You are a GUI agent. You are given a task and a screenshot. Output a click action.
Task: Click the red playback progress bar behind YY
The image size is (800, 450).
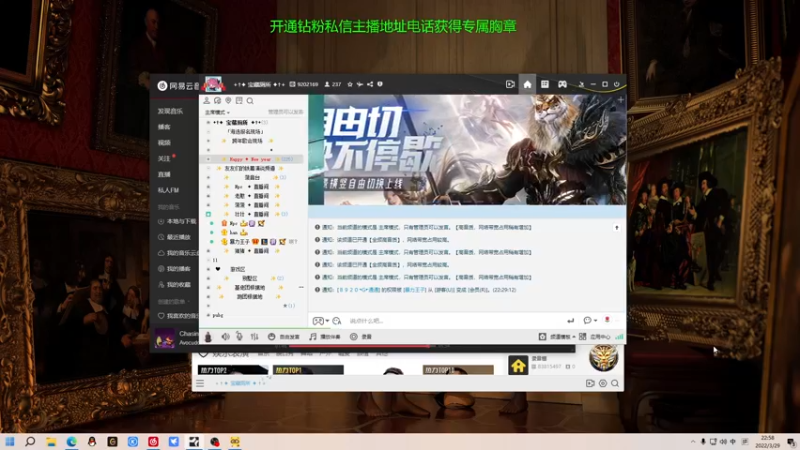359,346
